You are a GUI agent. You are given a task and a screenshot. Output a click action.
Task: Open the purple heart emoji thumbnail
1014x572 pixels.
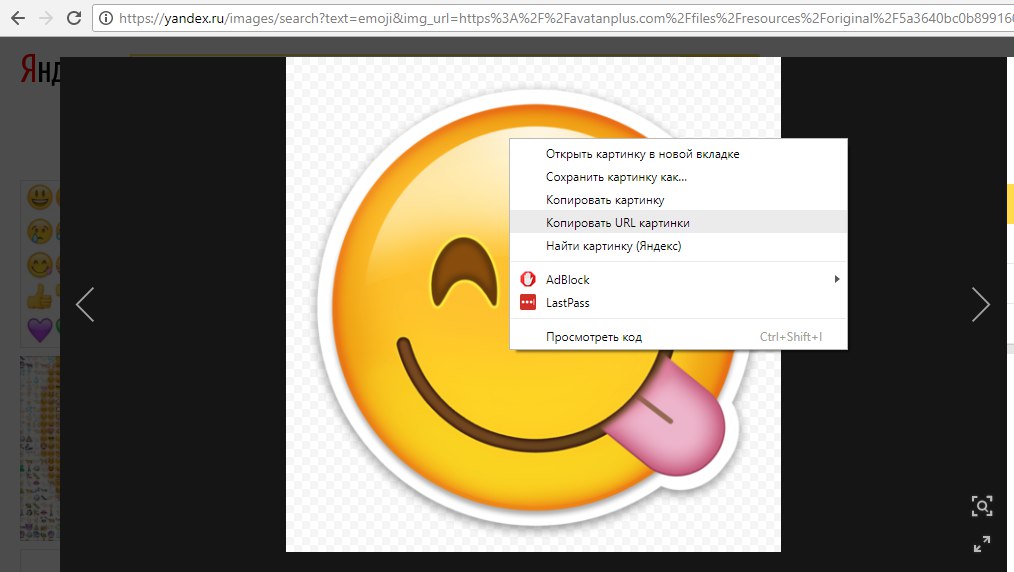coord(39,329)
